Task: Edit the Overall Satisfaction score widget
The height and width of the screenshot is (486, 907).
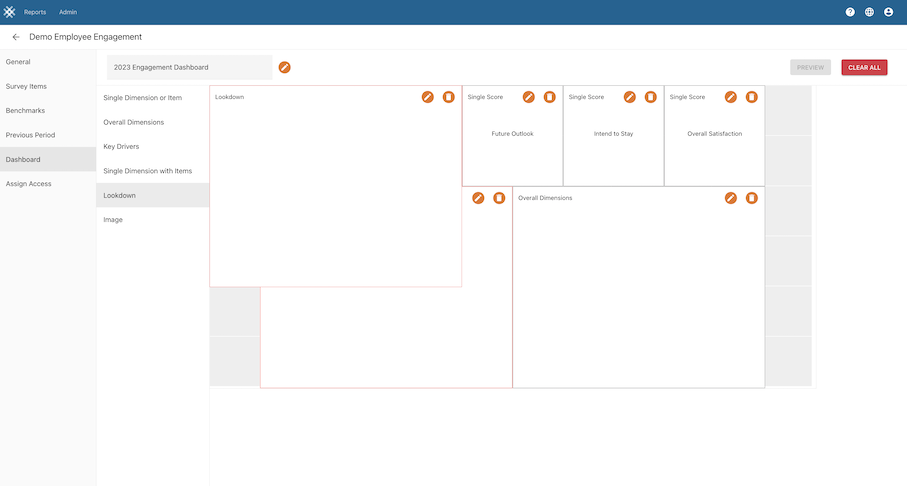Action: click(x=731, y=97)
